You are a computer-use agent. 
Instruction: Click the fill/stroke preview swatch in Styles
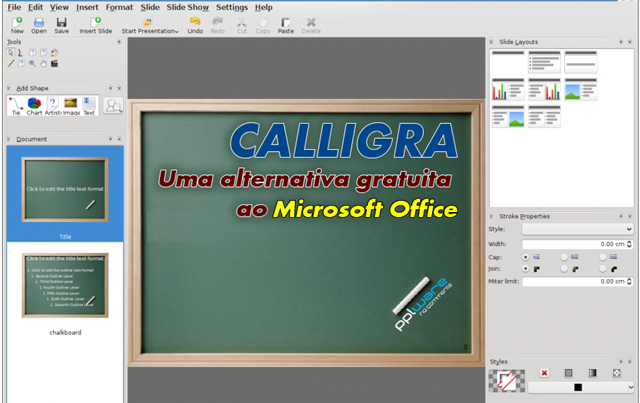(x=507, y=381)
